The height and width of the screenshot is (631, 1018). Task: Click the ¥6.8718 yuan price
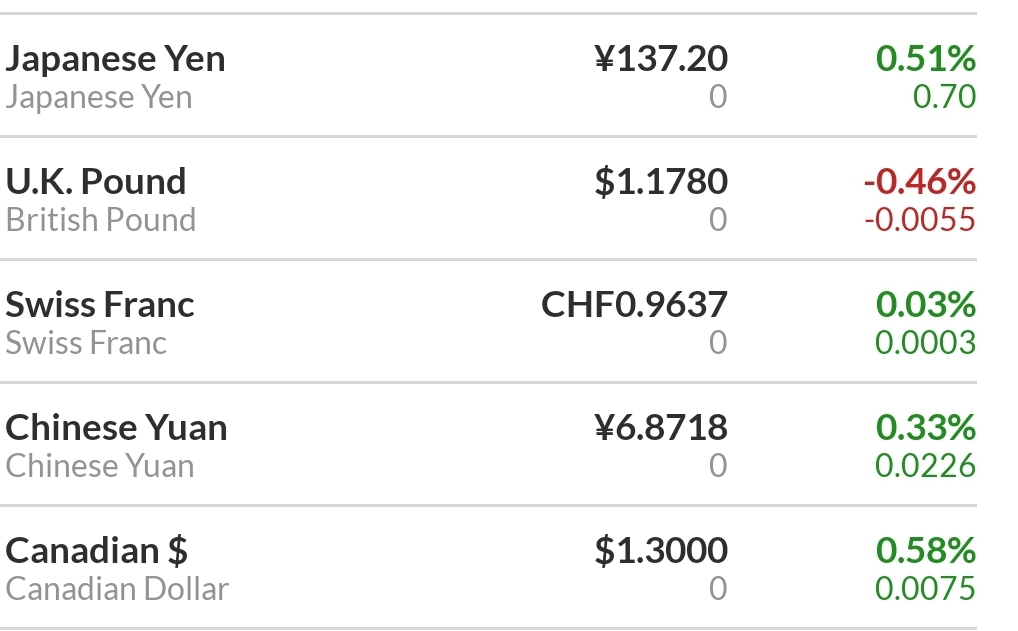click(661, 427)
